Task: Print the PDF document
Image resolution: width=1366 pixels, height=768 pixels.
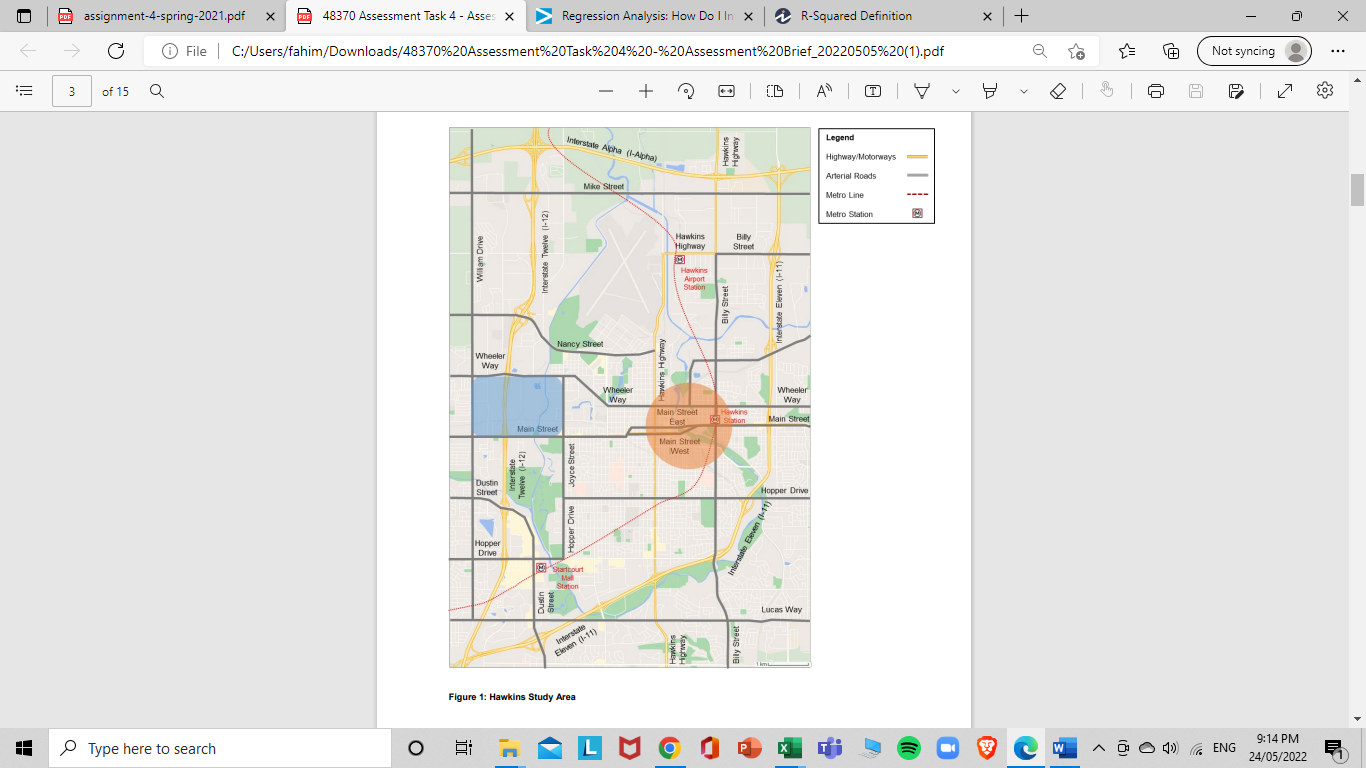Action: click(x=1156, y=91)
